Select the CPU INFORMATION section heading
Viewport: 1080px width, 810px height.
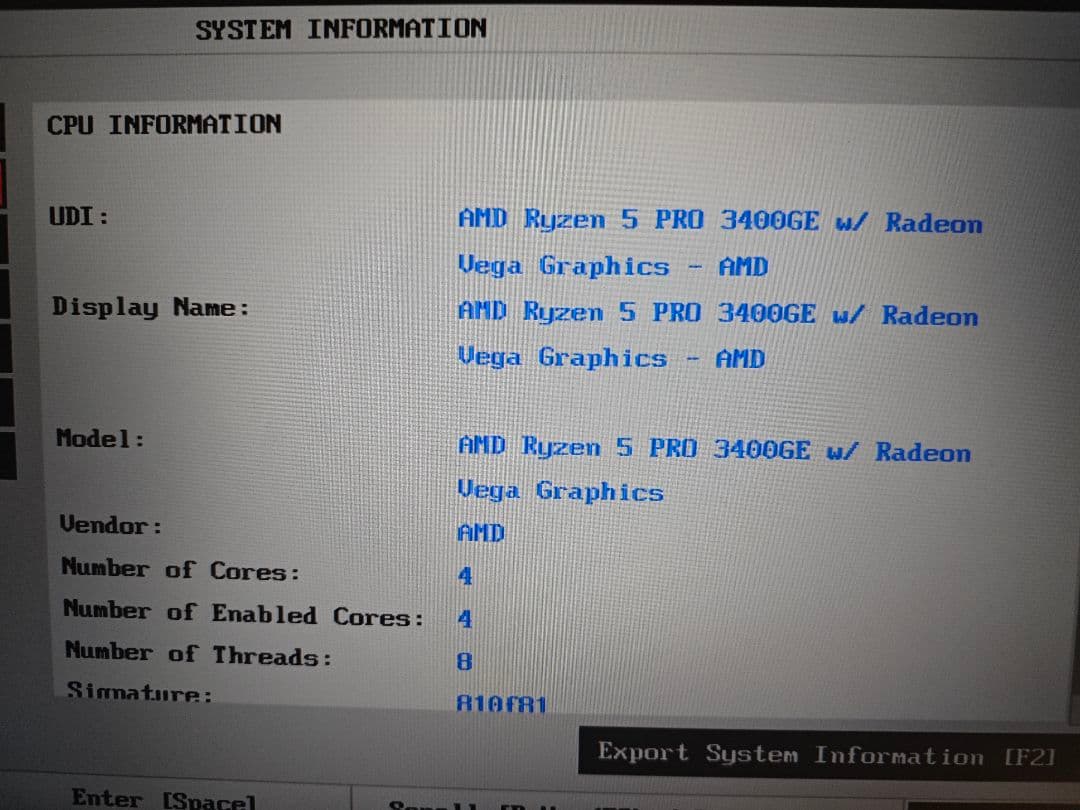coord(163,124)
